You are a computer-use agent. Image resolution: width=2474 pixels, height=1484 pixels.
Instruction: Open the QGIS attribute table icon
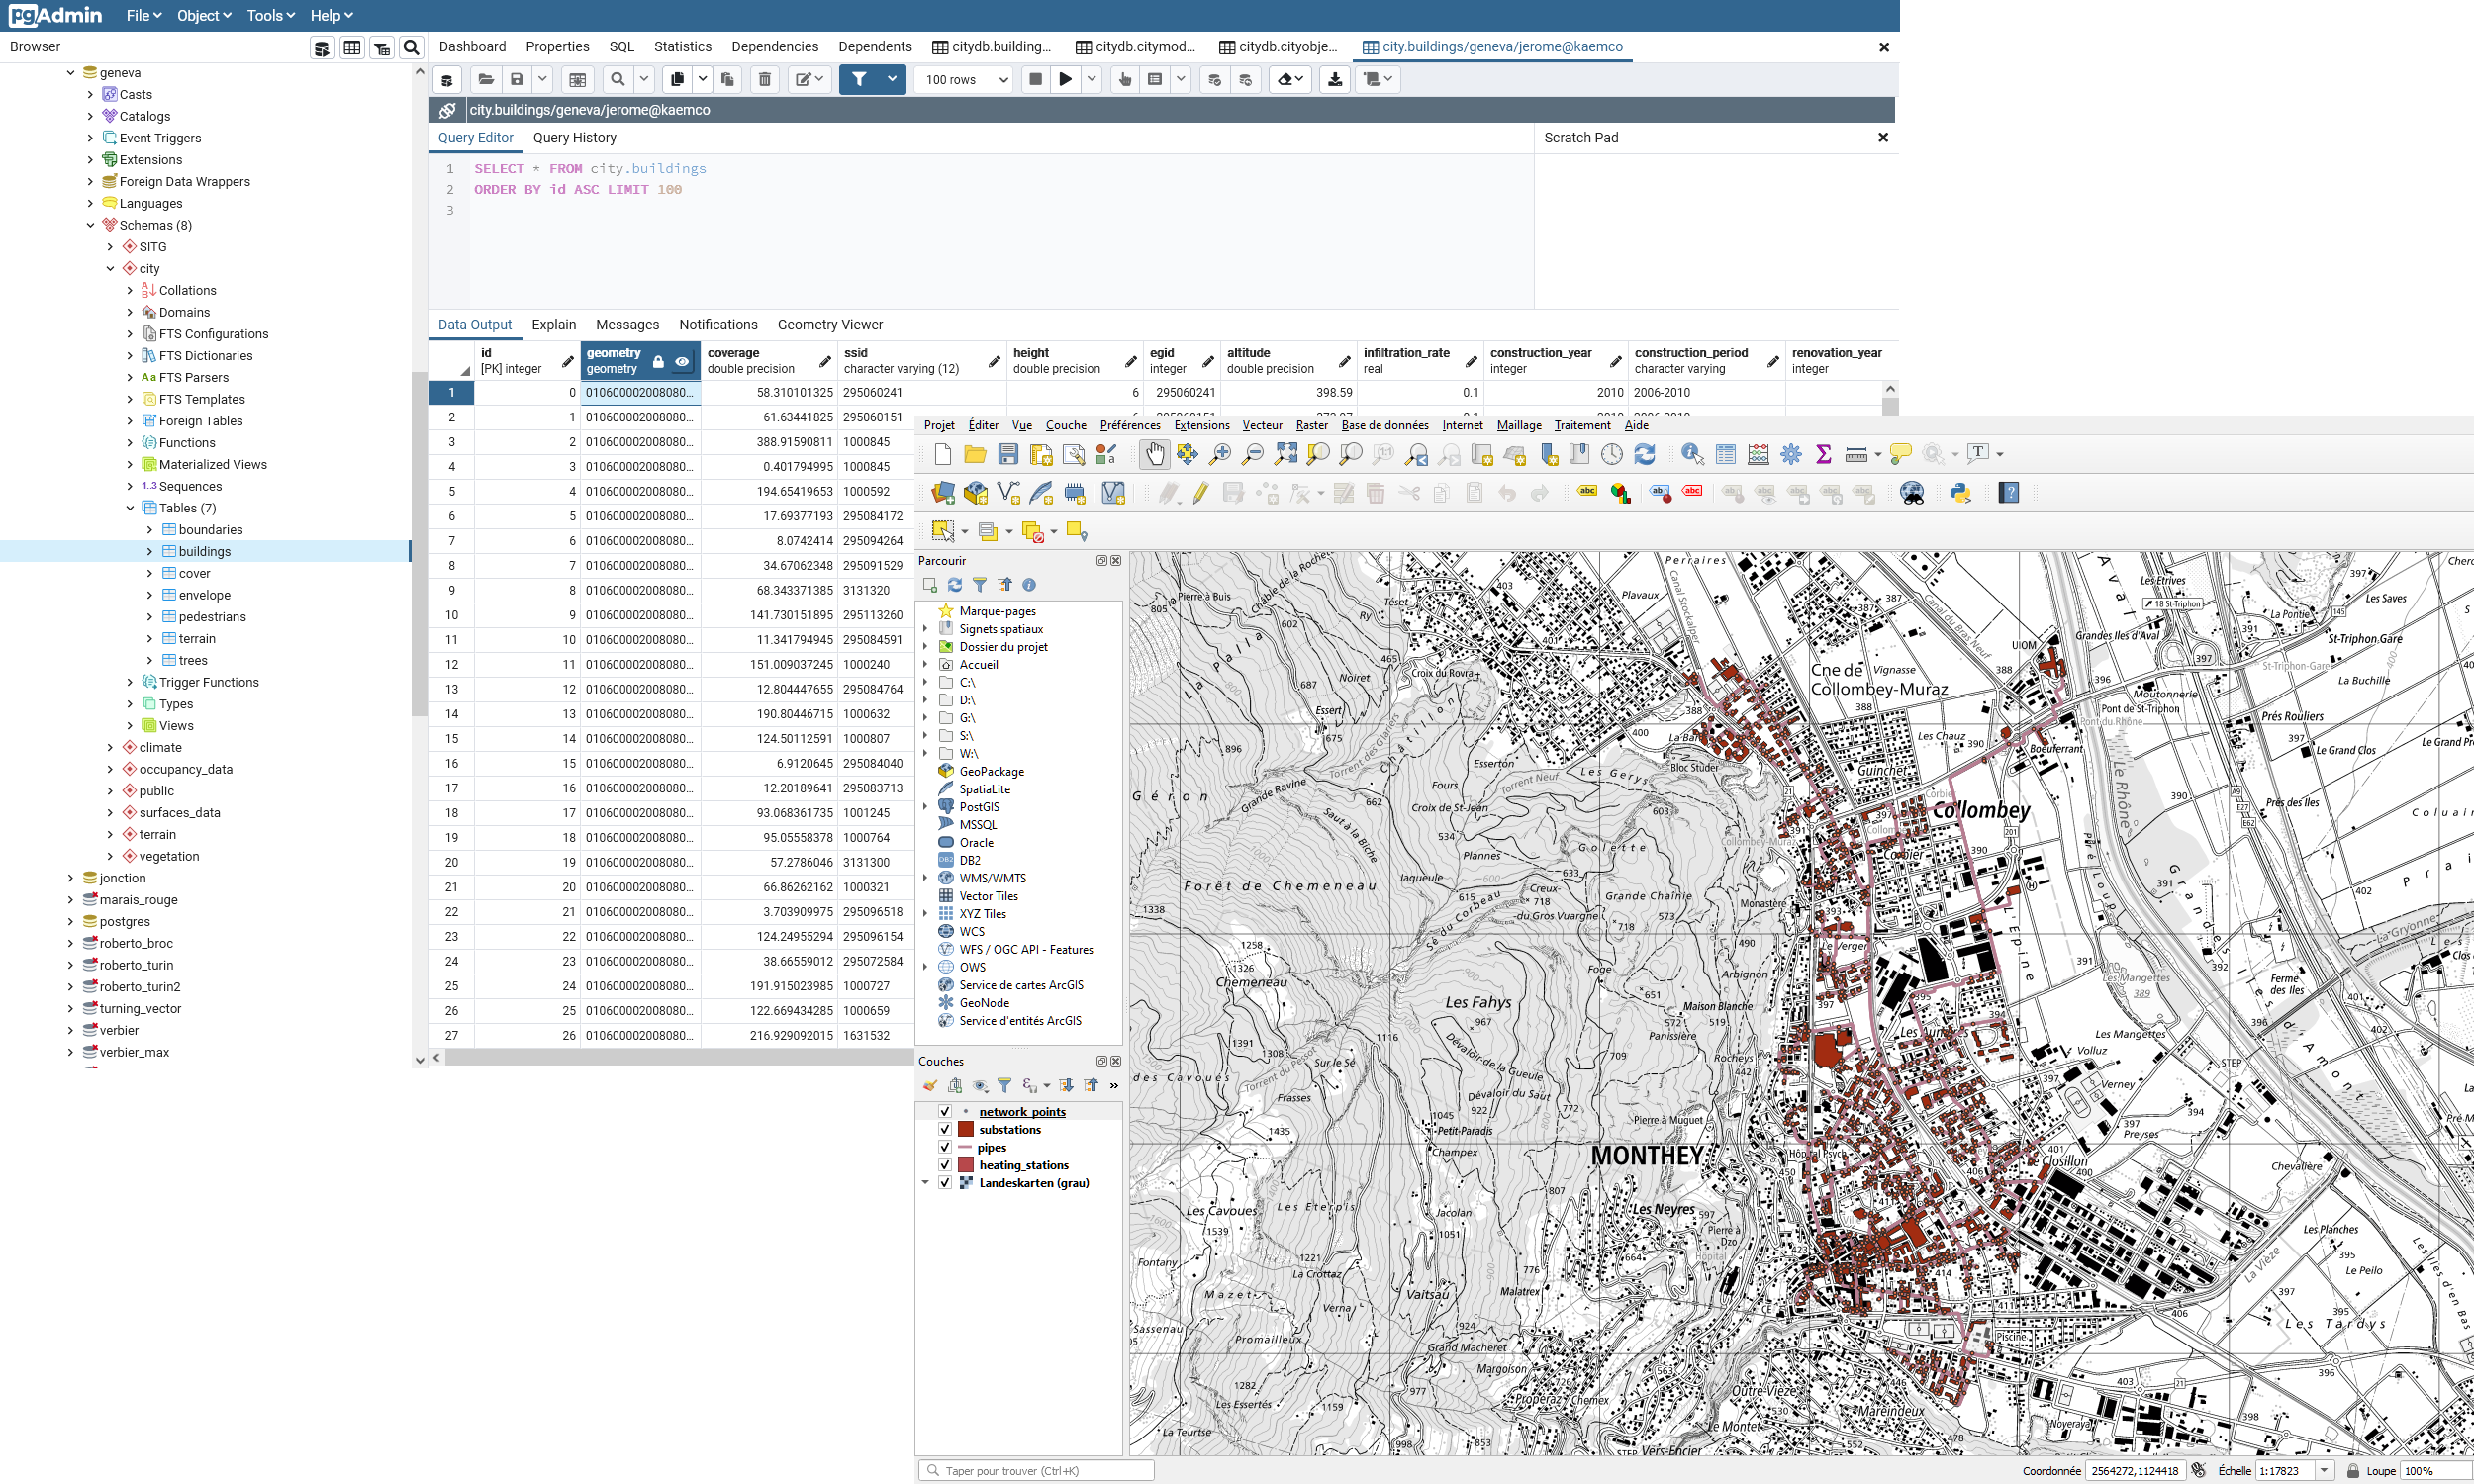pos(1725,455)
